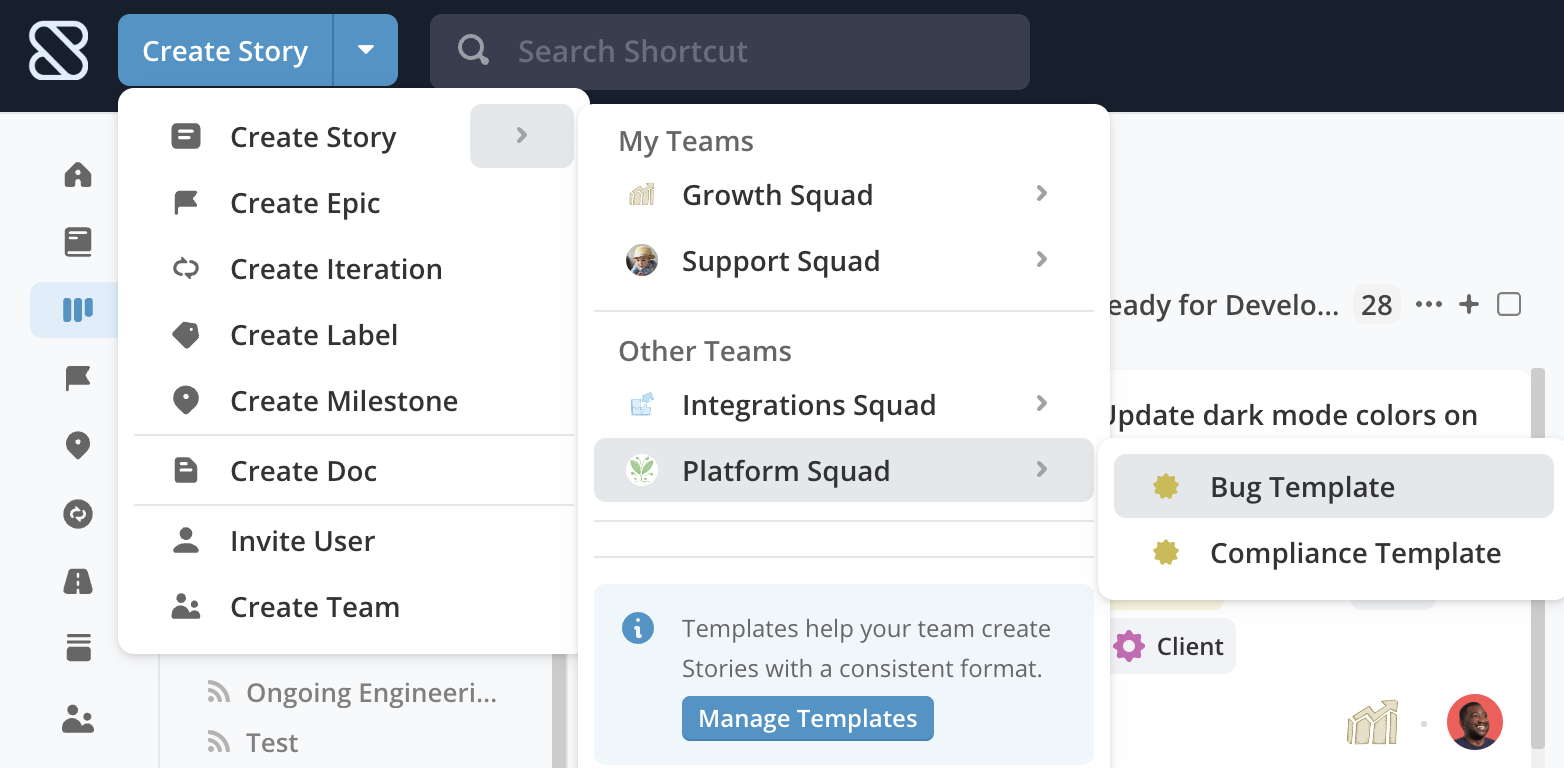Click the Support Squad avatar icon
The image size is (1564, 768).
click(642, 261)
